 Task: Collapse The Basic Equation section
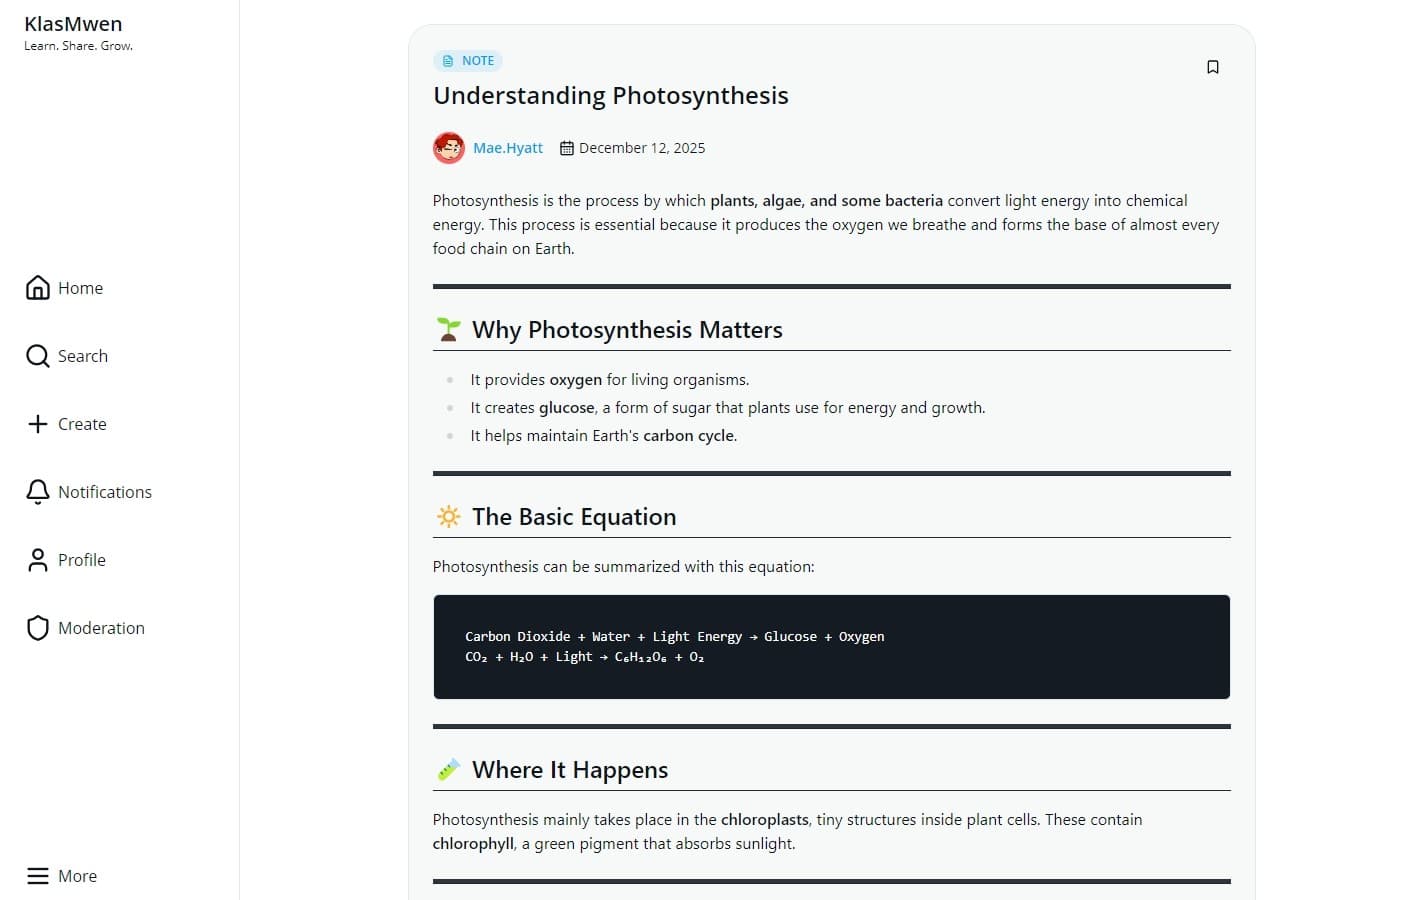click(574, 516)
